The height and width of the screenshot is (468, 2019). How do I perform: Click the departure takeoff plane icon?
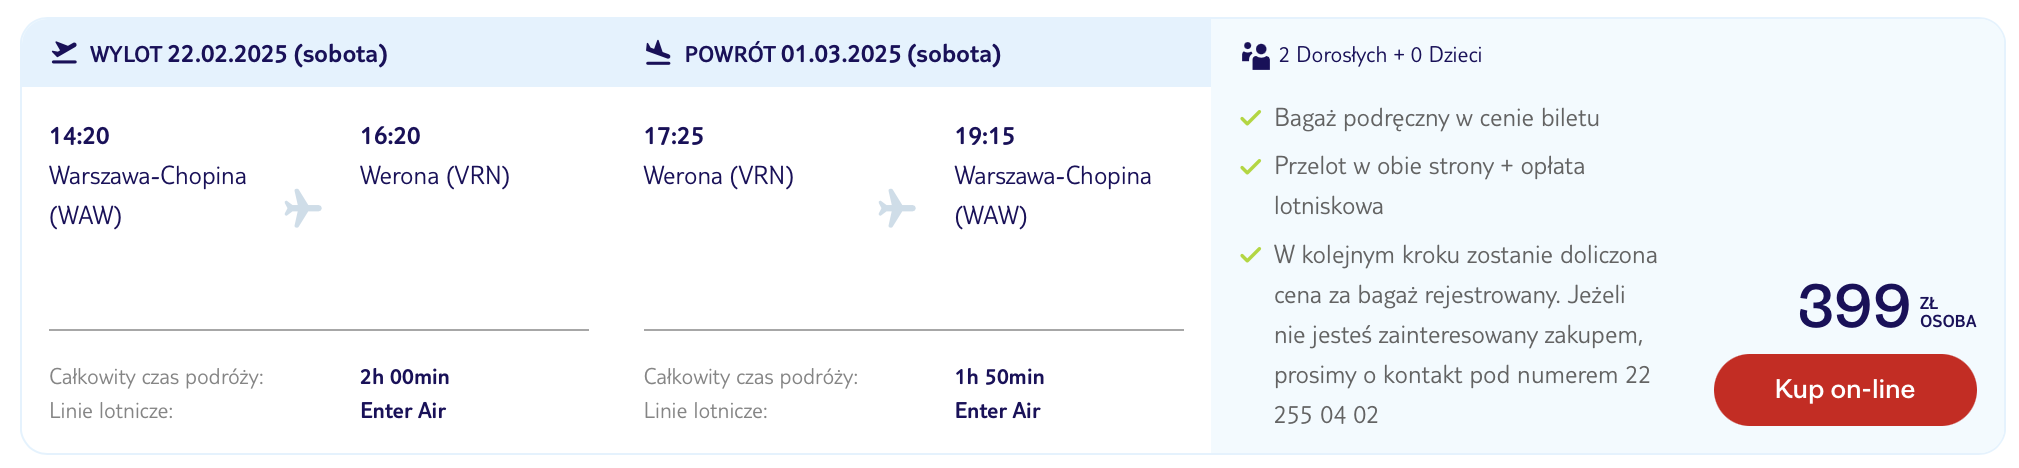(x=64, y=53)
